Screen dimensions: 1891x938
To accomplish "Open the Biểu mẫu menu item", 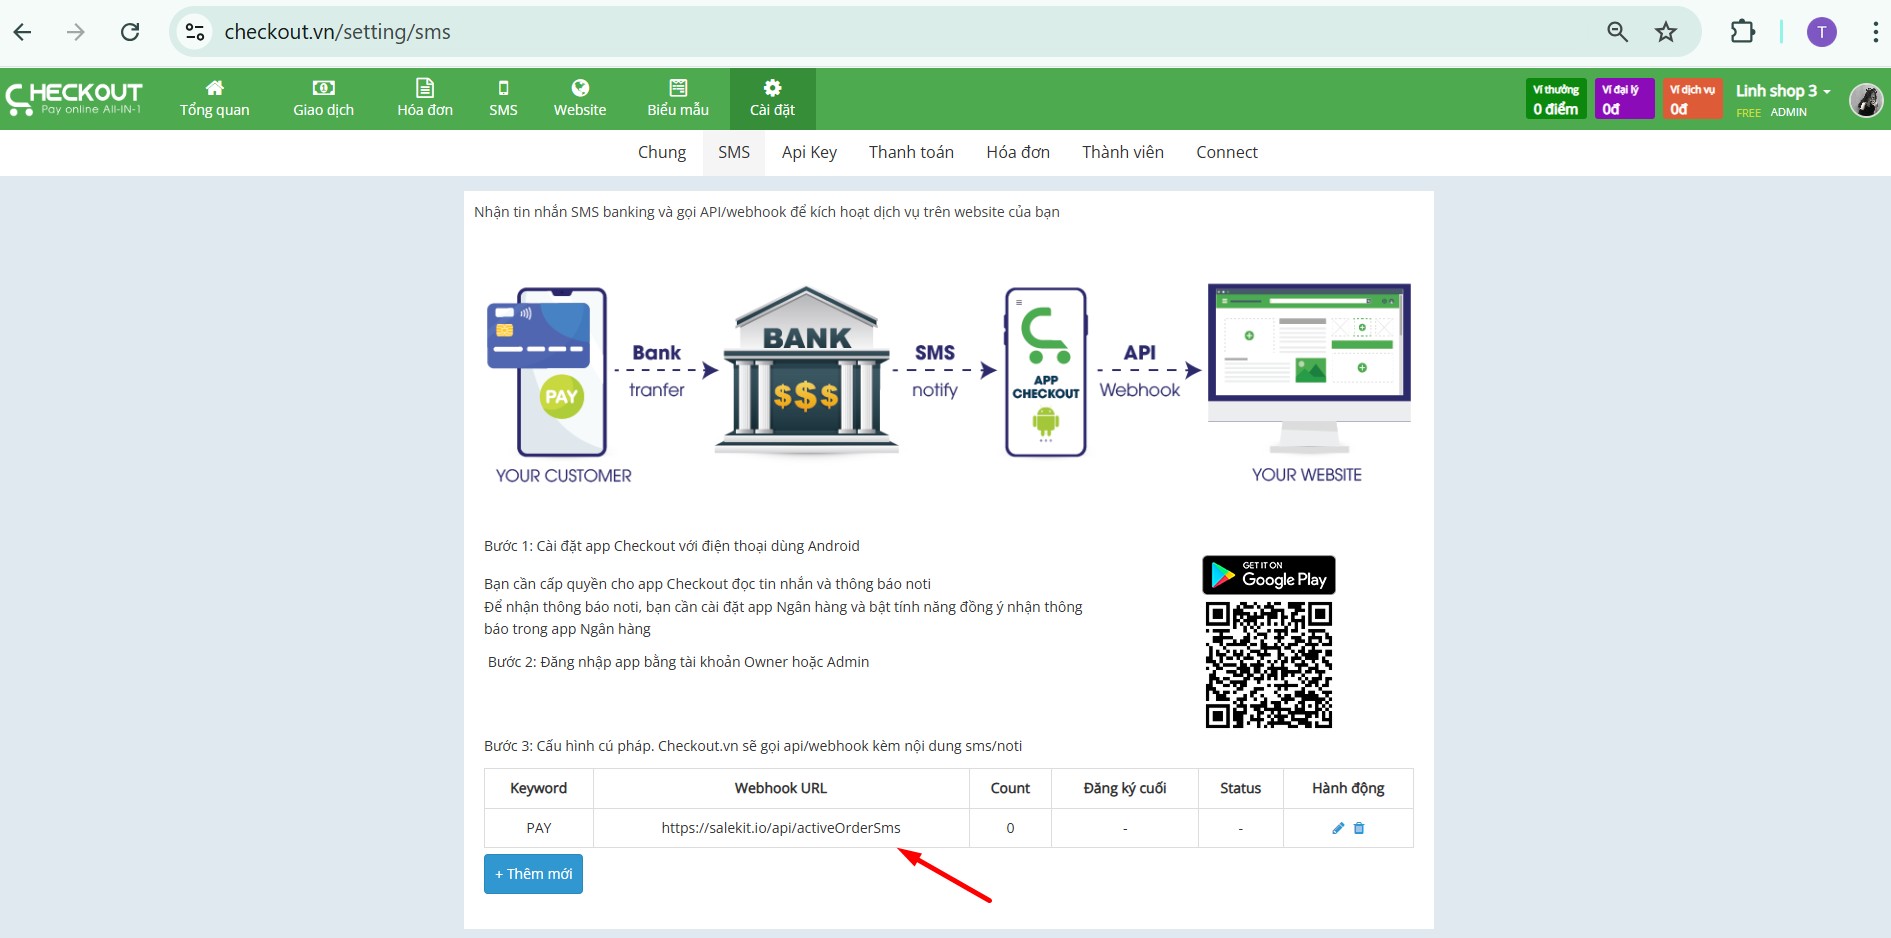I will 678,99.
